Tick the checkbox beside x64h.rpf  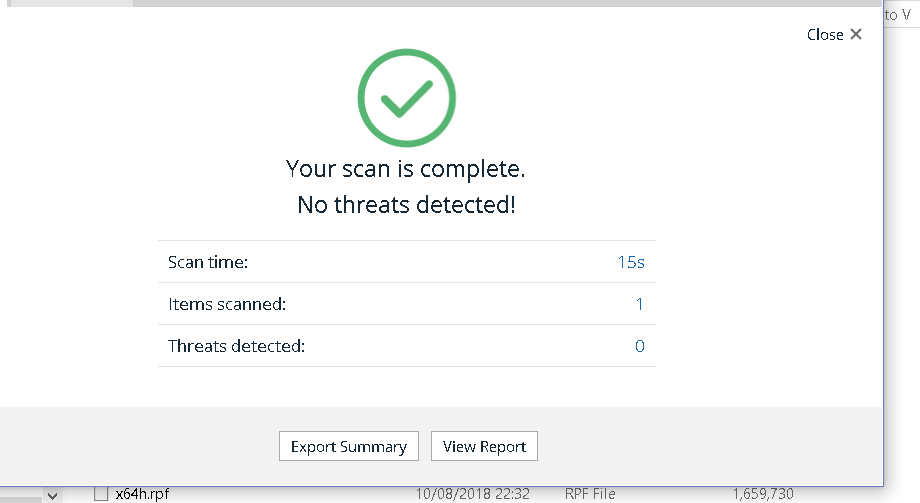coord(100,494)
